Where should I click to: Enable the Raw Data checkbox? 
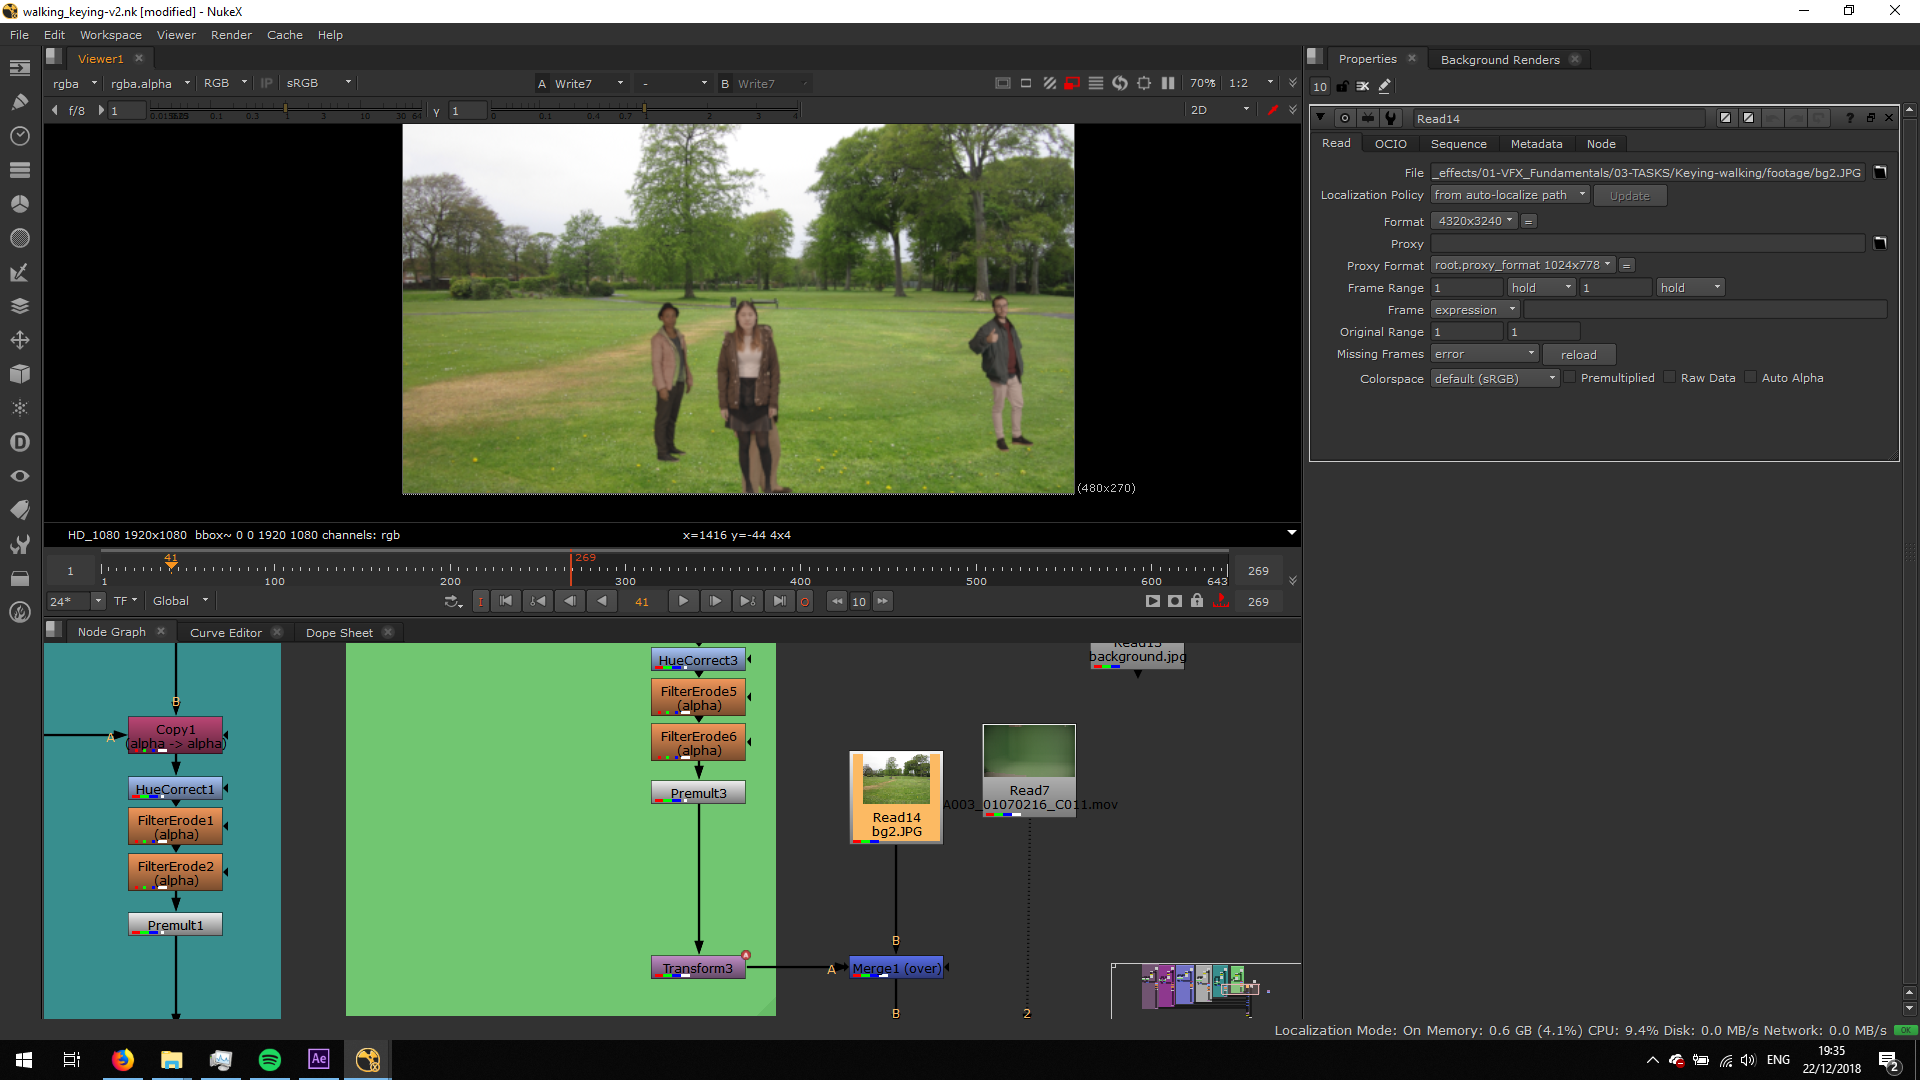pos(1670,378)
